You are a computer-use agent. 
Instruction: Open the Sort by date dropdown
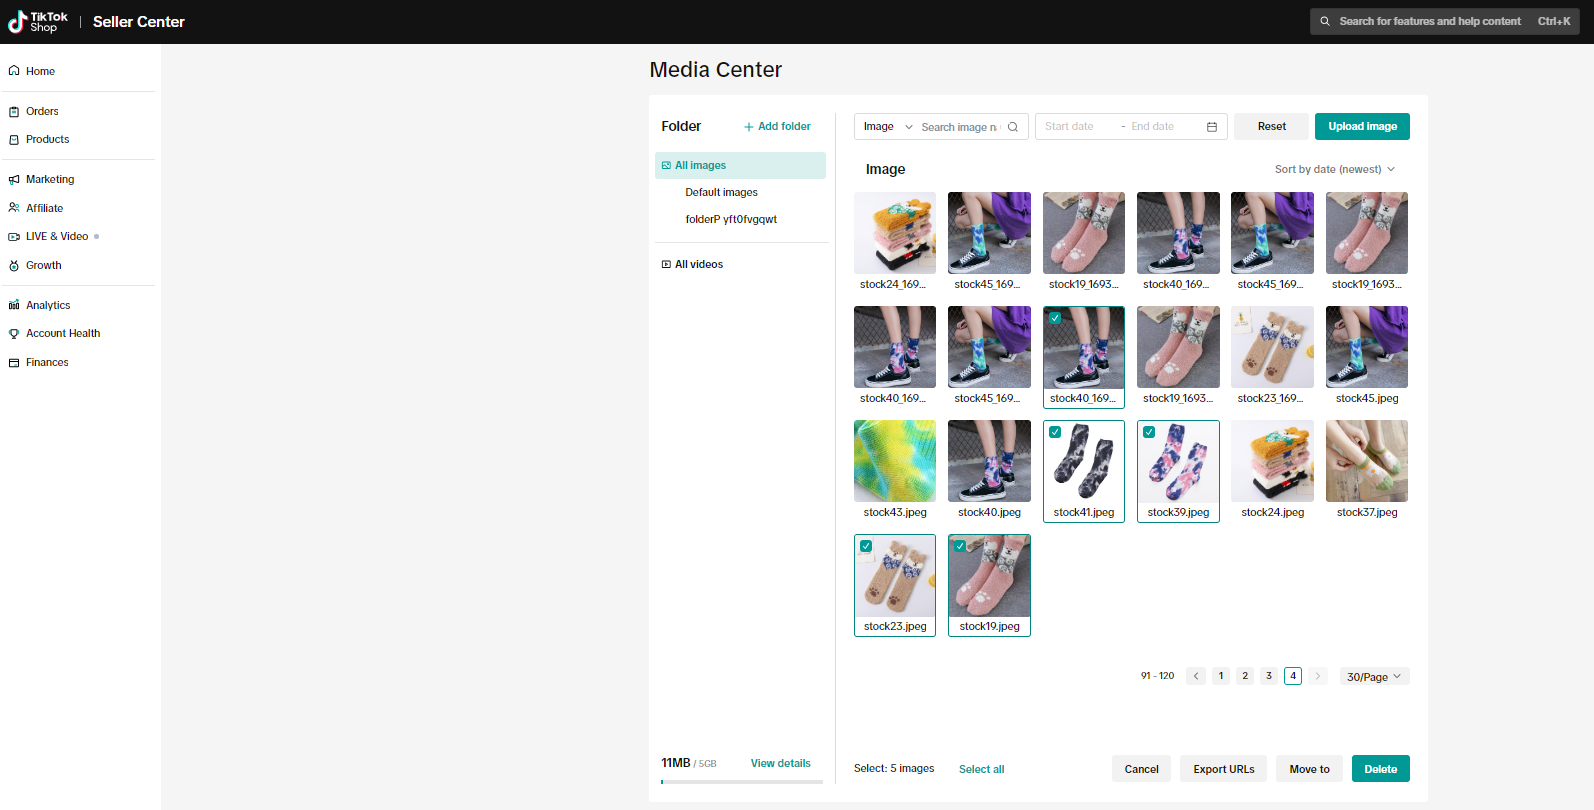click(1334, 170)
